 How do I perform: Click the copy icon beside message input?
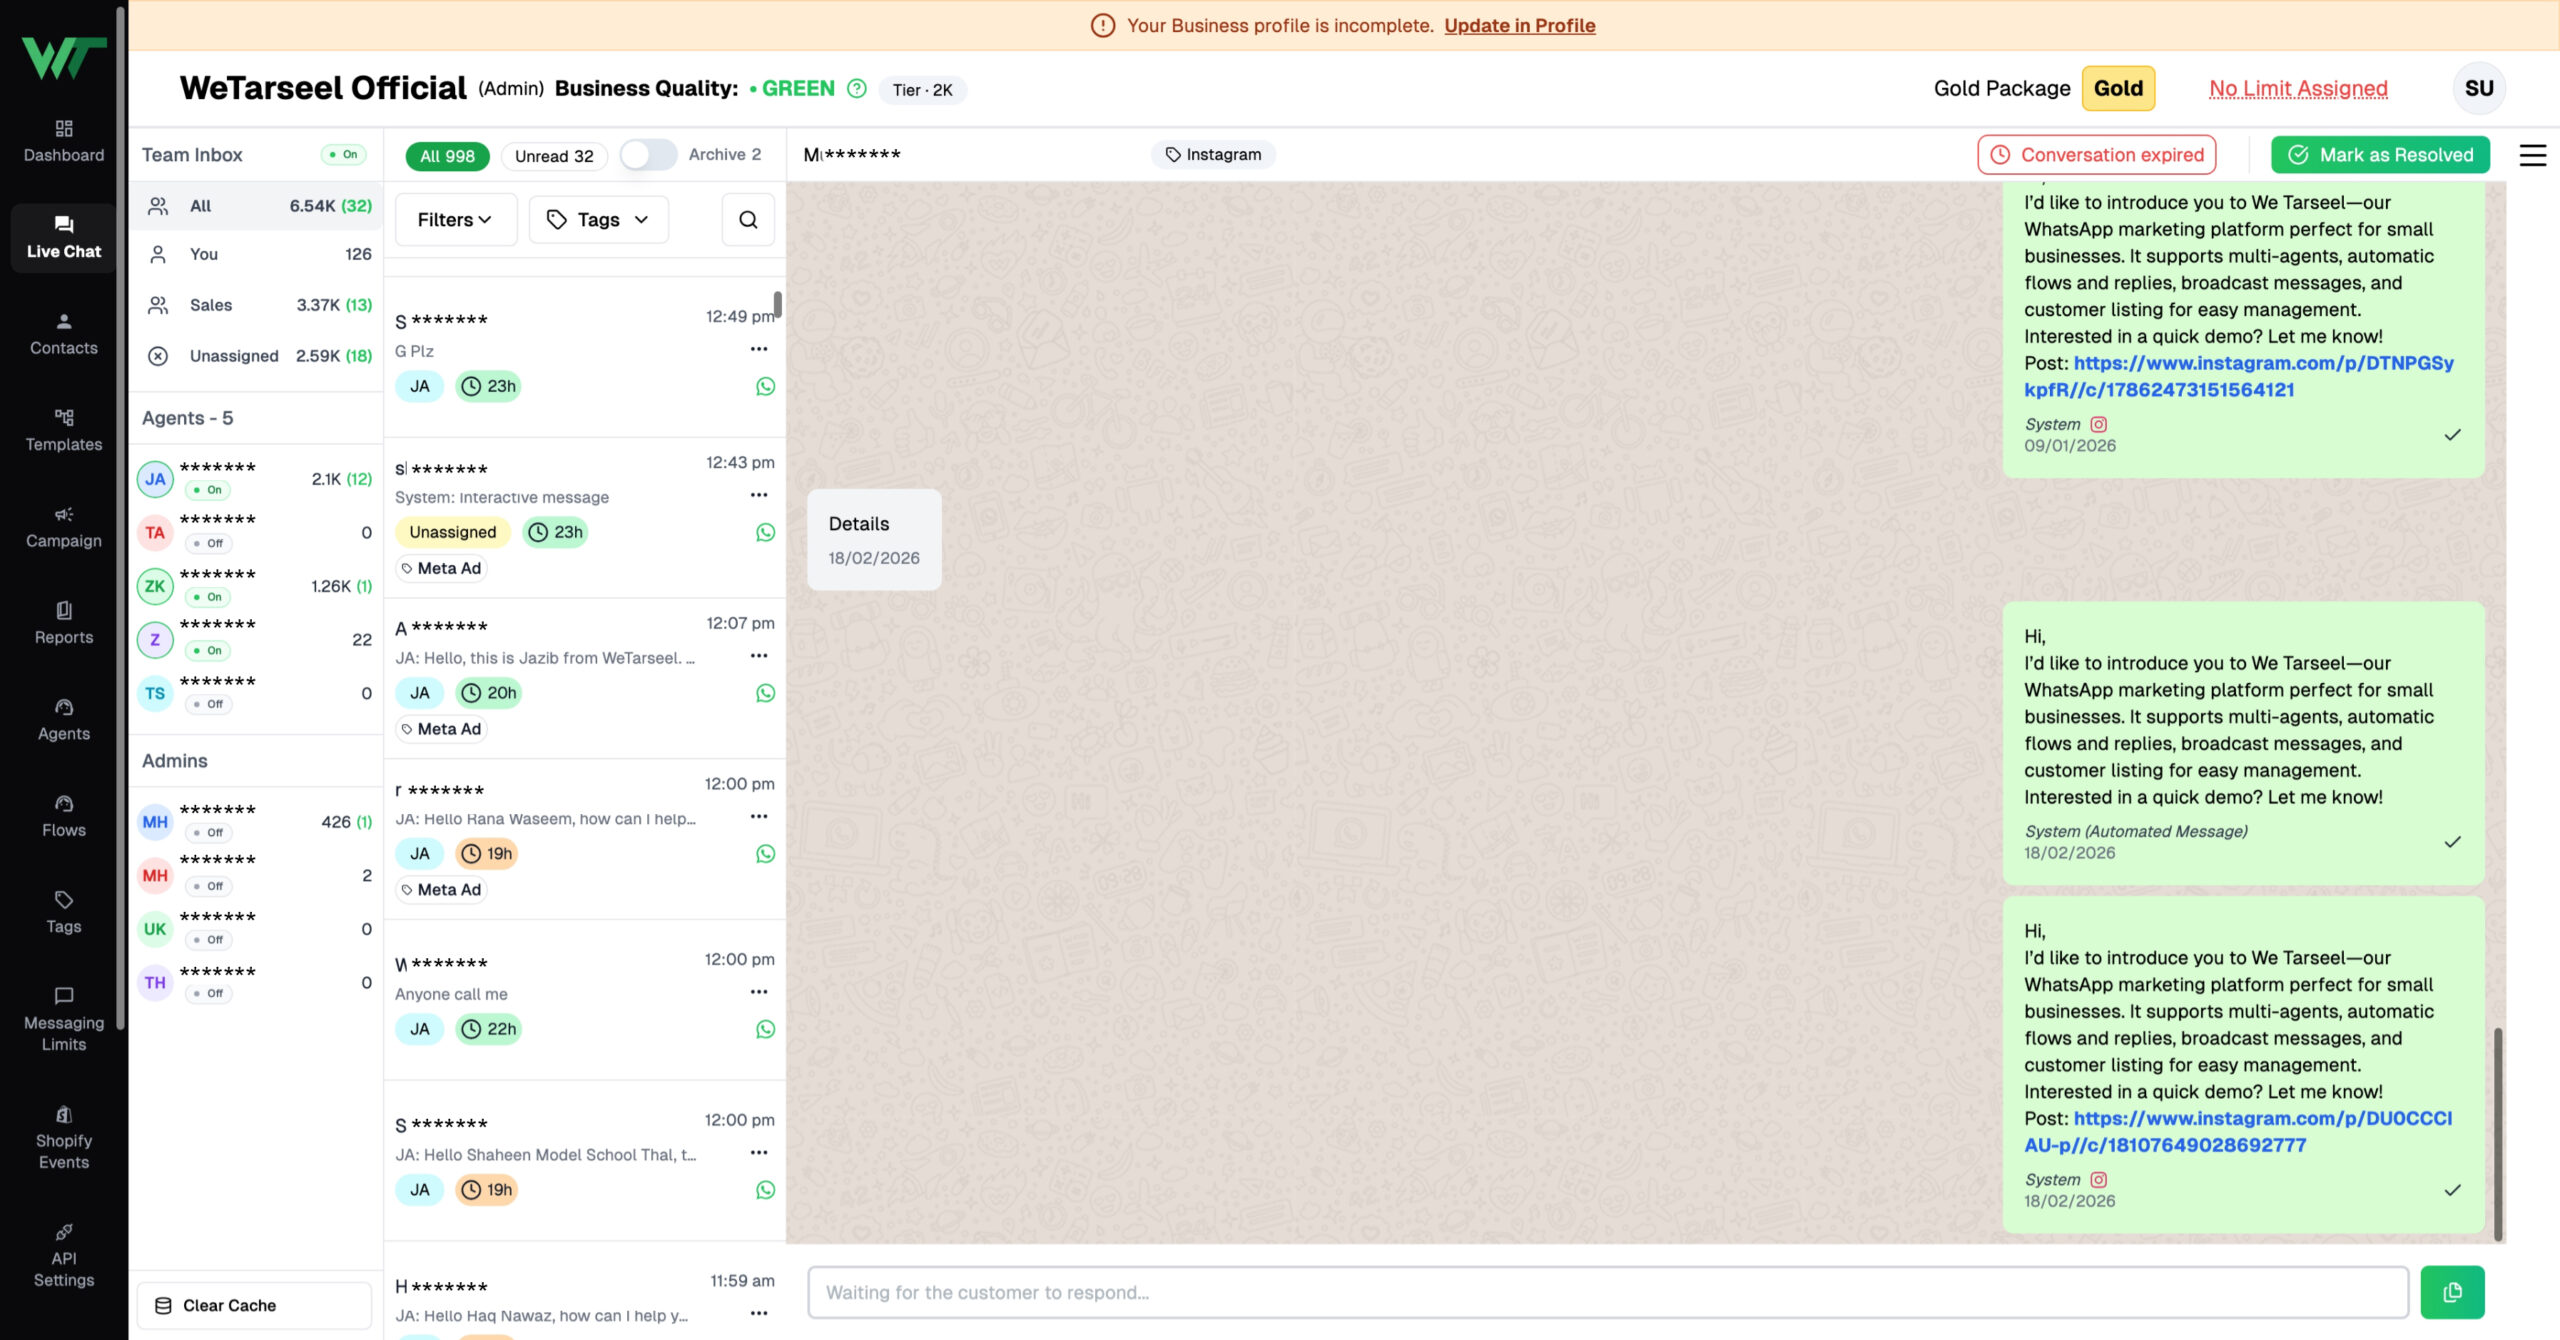pyautogui.click(x=2452, y=1292)
